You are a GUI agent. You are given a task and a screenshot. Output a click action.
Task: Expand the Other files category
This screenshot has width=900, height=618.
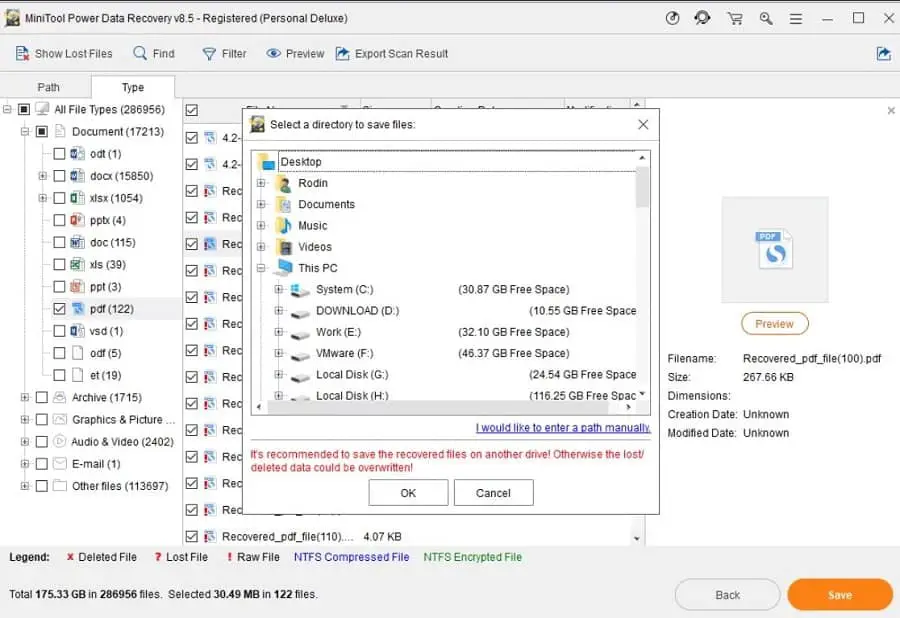click(23, 486)
